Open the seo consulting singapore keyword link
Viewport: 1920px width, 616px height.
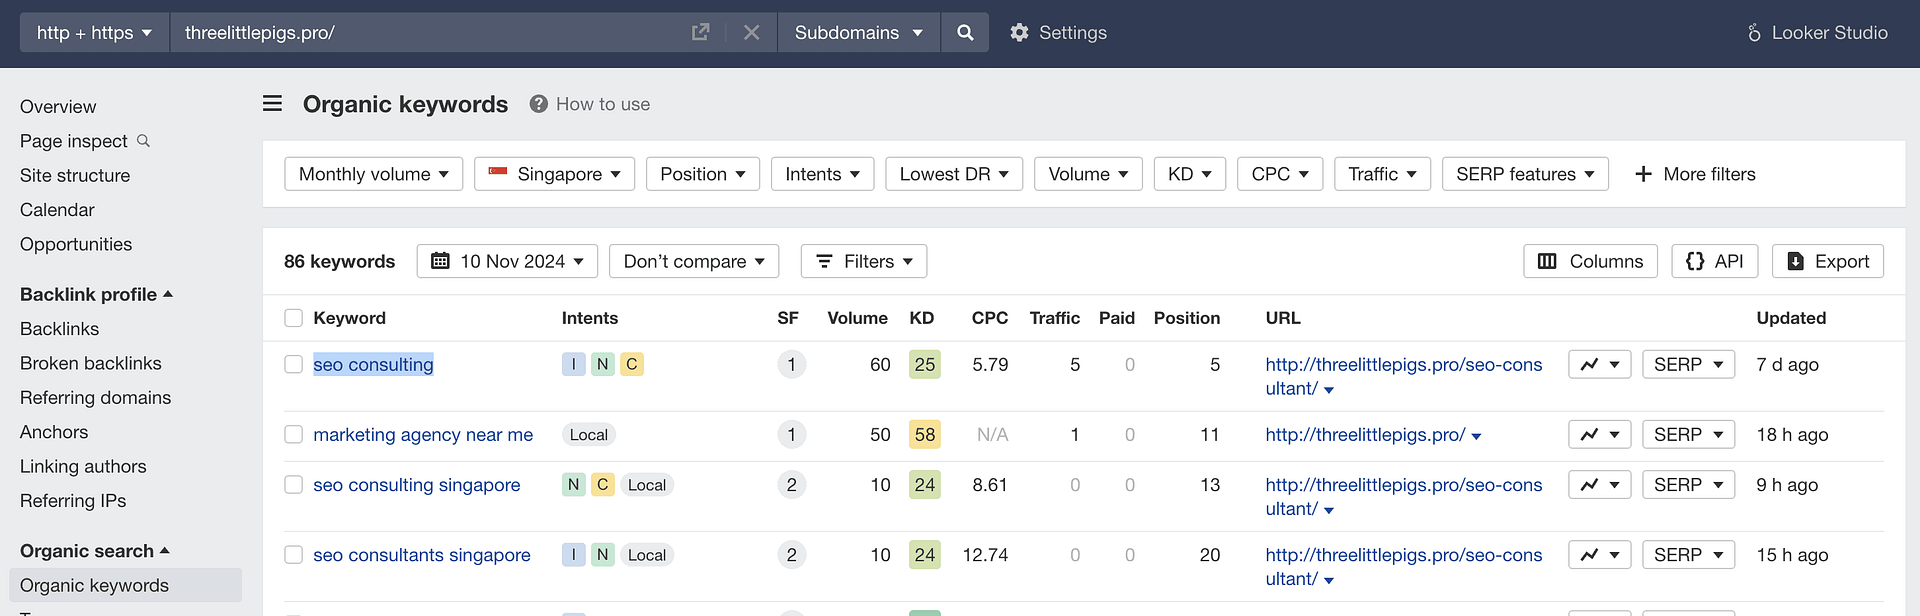click(x=416, y=485)
